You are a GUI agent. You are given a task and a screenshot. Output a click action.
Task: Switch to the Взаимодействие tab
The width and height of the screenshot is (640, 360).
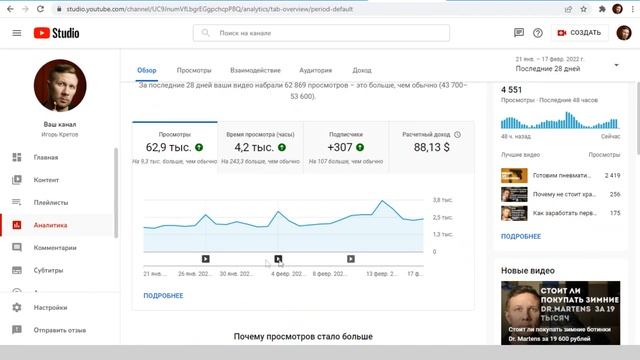pyautogui.click(x=255, y=70)
